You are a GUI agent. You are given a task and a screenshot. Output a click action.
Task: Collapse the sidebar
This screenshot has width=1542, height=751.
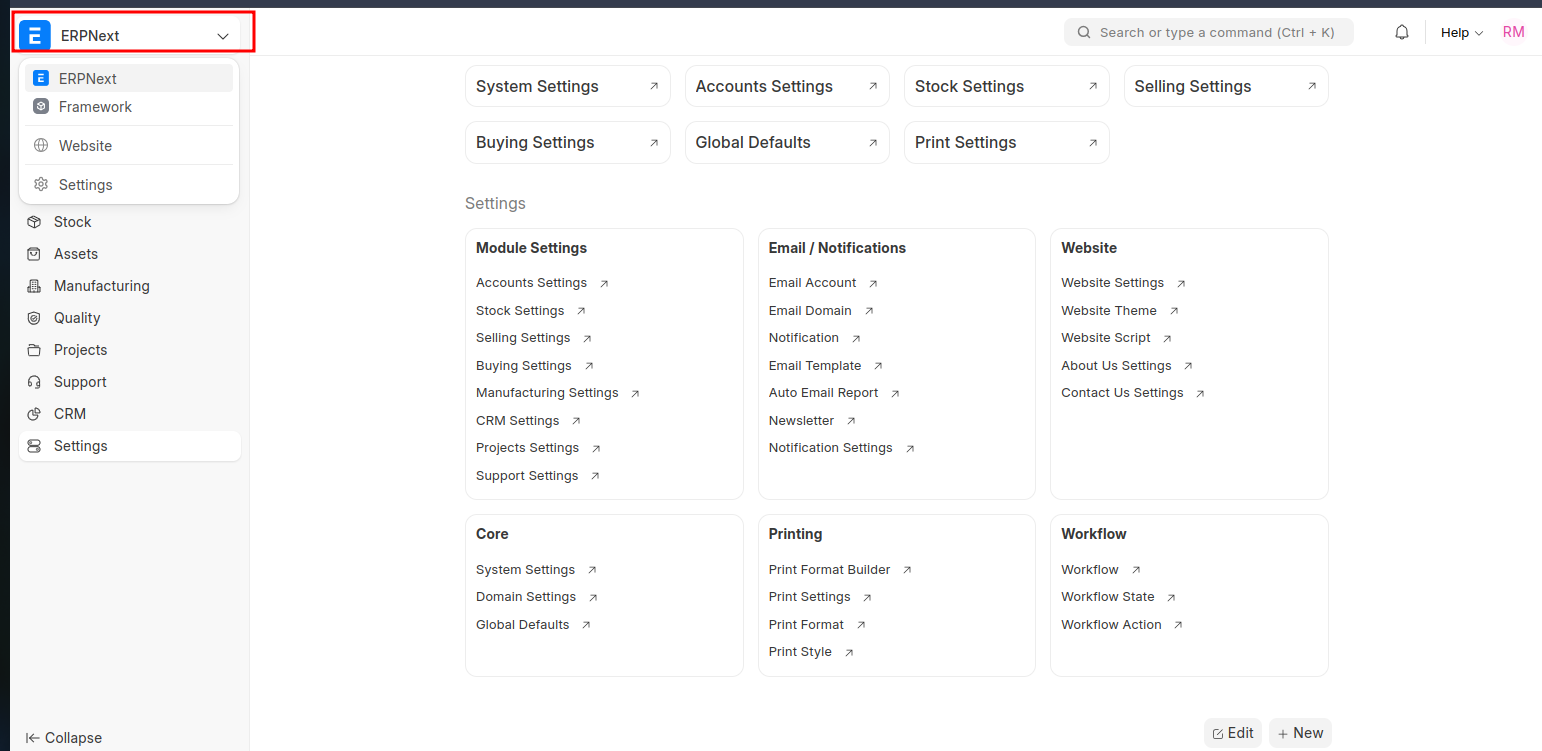click(x=64, y=738)
